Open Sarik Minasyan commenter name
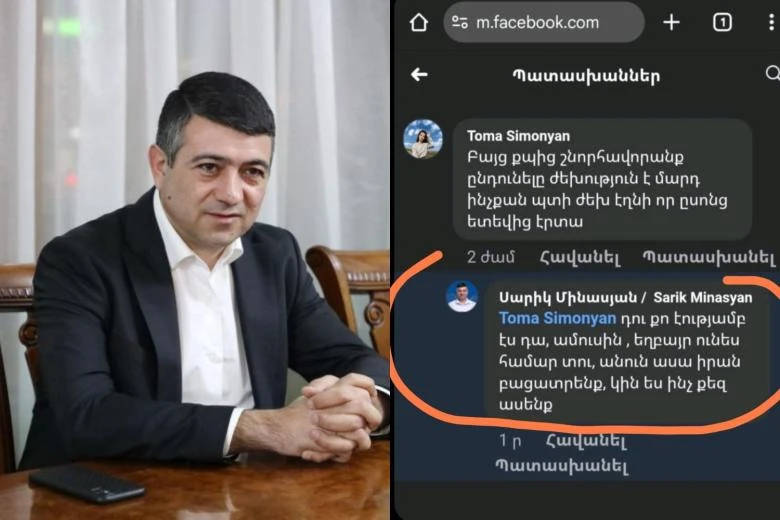Screen dimensions: 780x520 625,298
